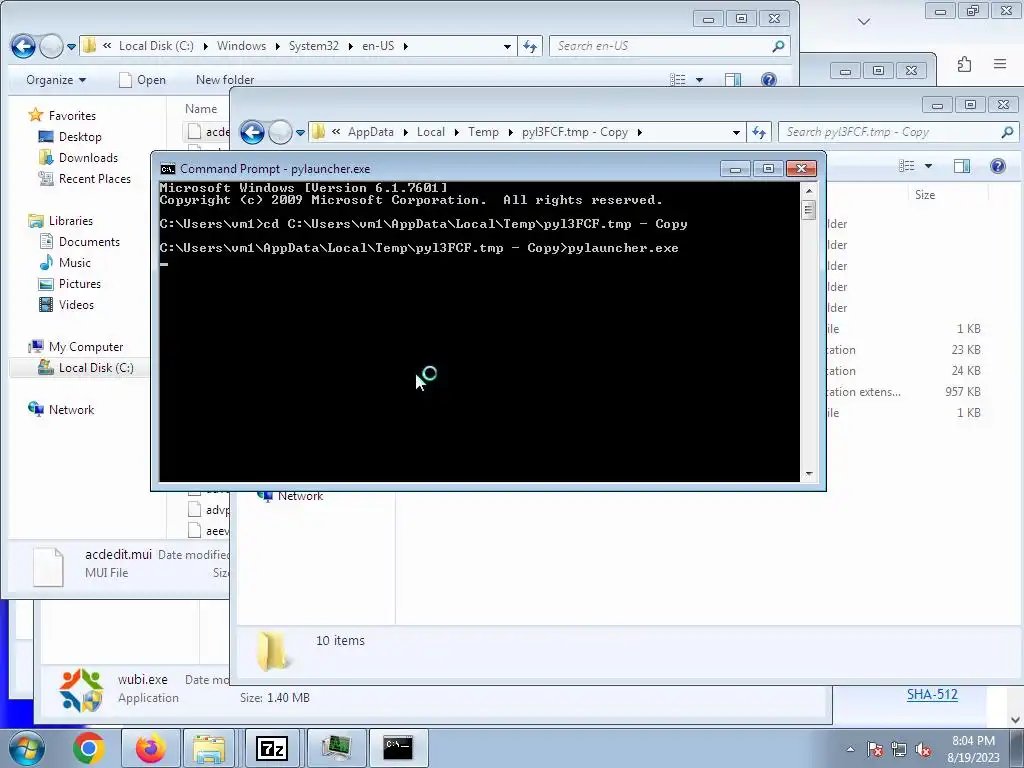Viewport: 1024px width, 768px height.
Task: Open help in the en-US Explorer toolbar
Action: [x=769, y=80]
